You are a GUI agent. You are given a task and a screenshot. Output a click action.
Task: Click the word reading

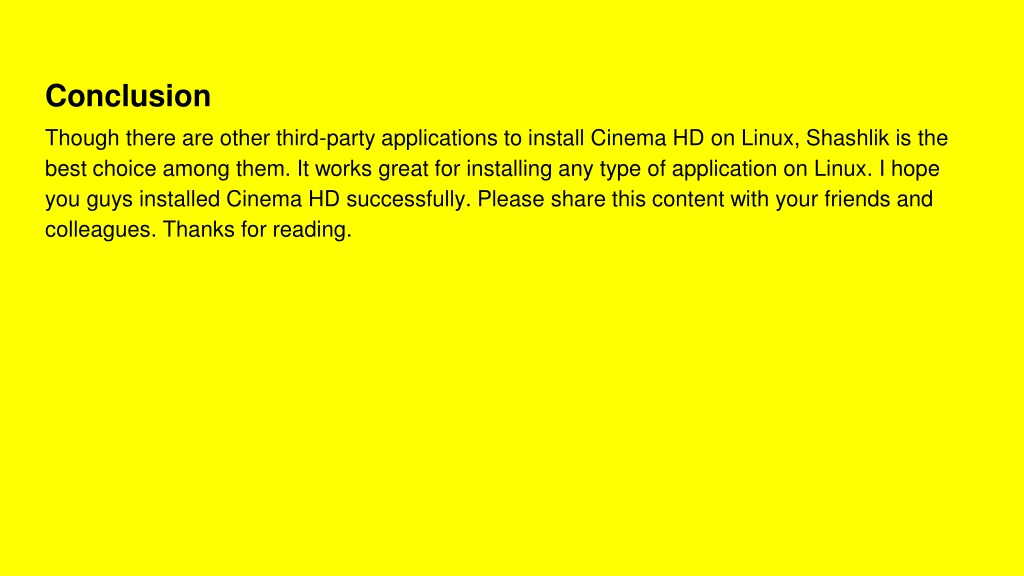pyautogui.click(x=312, y=230)
